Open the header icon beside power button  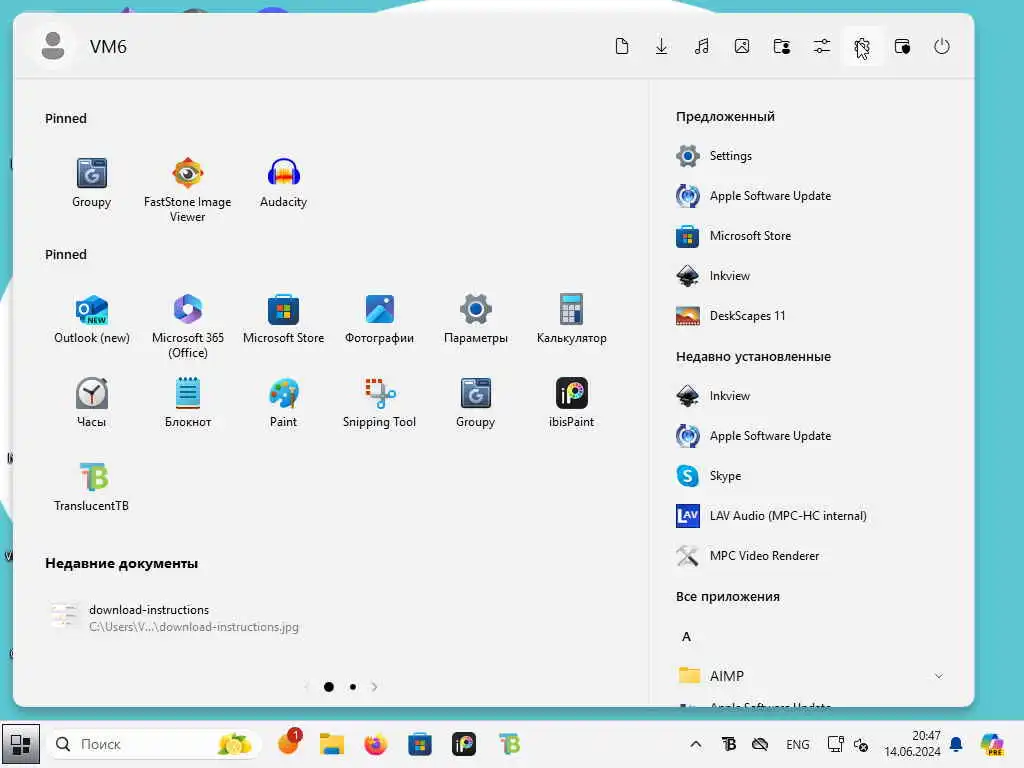(902, 46)
